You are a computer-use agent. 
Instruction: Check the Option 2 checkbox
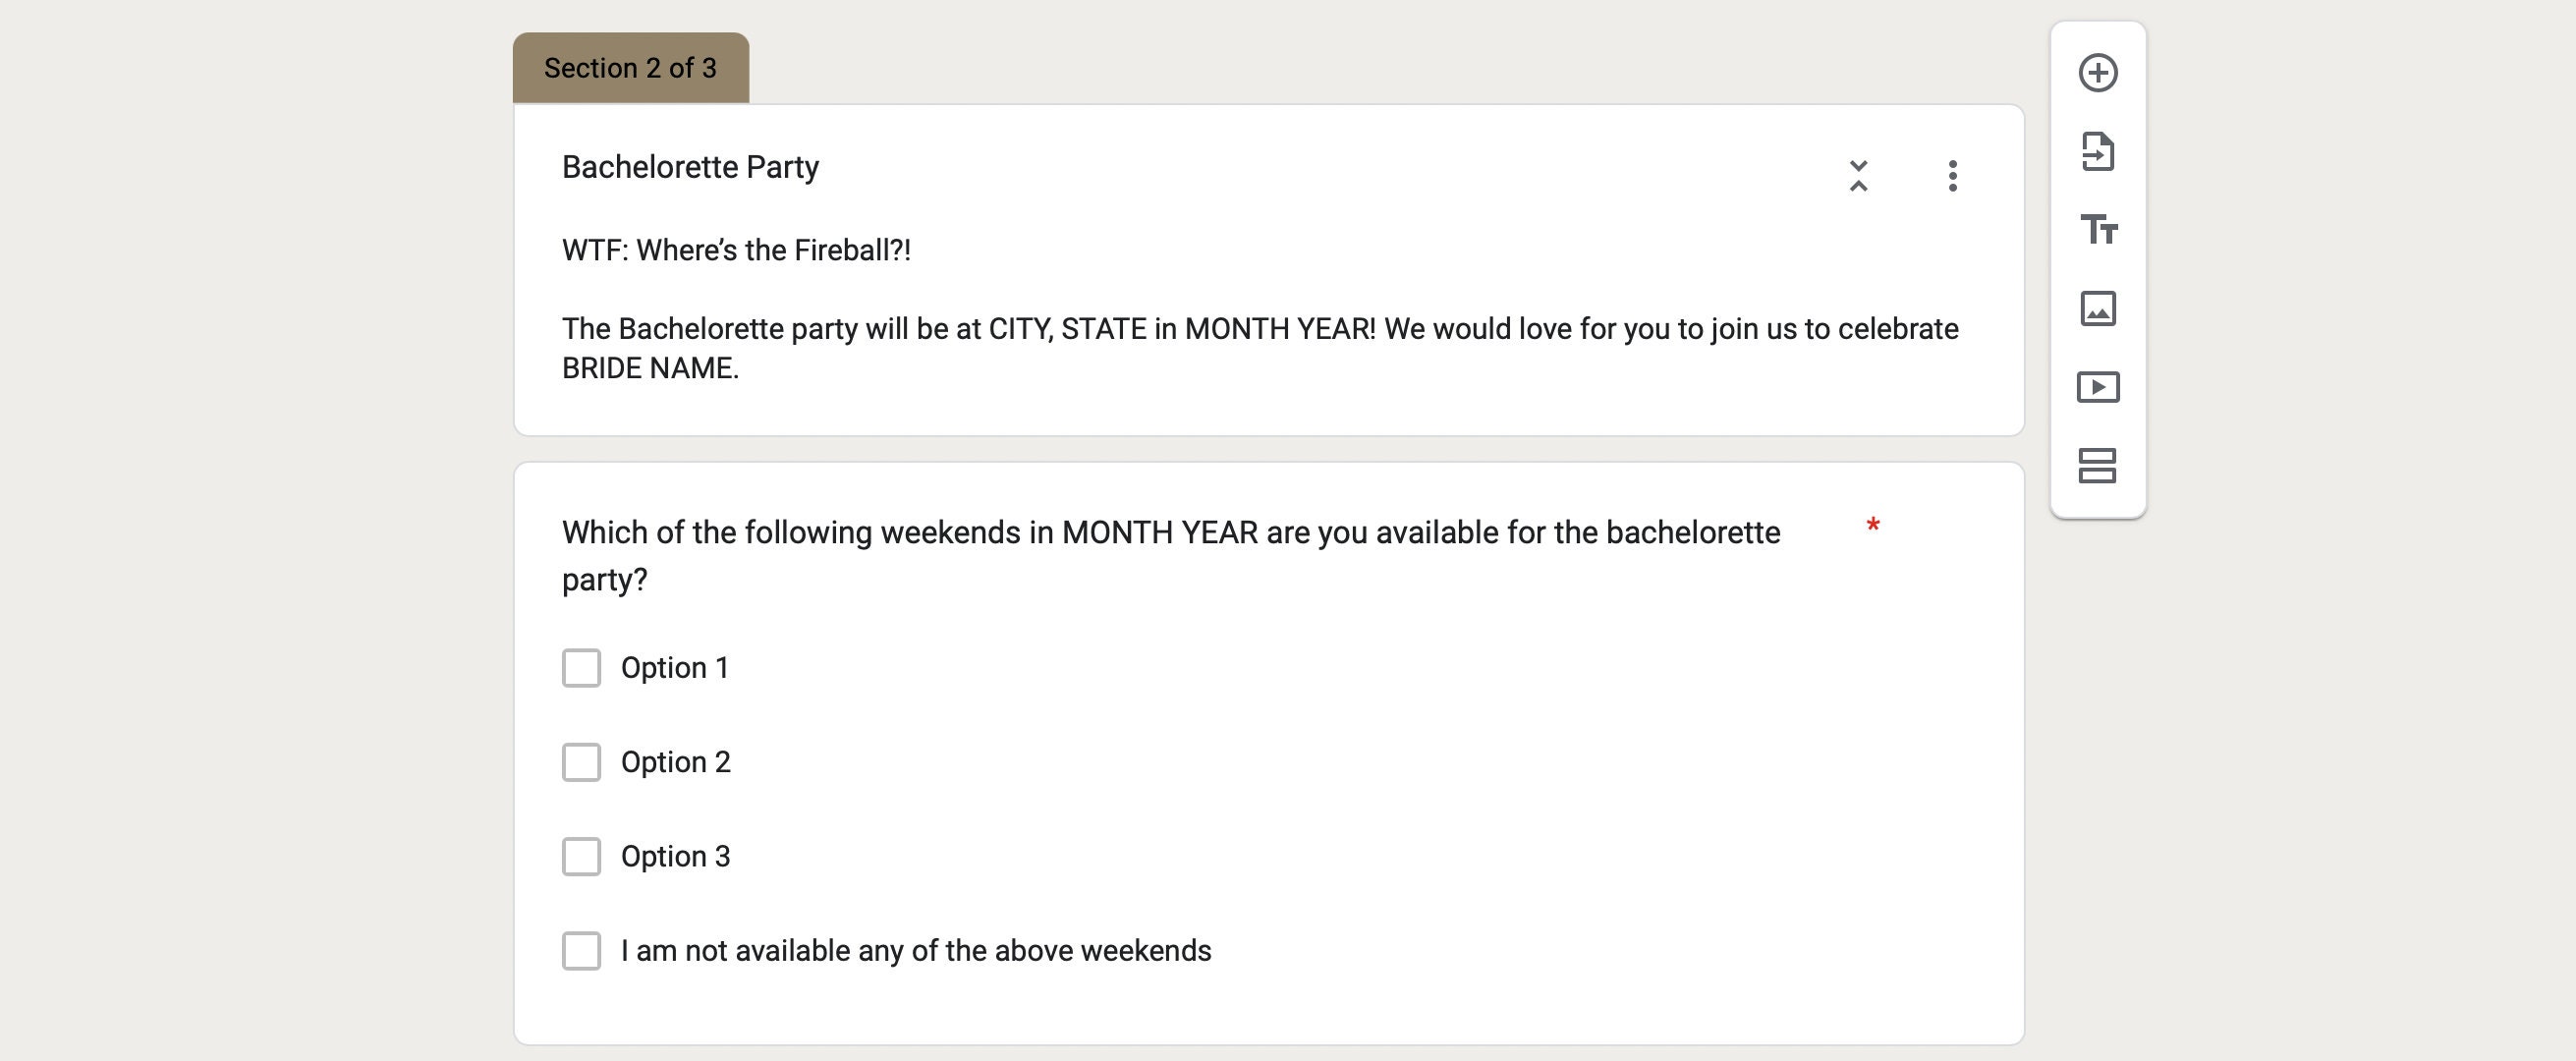[581, 762]
